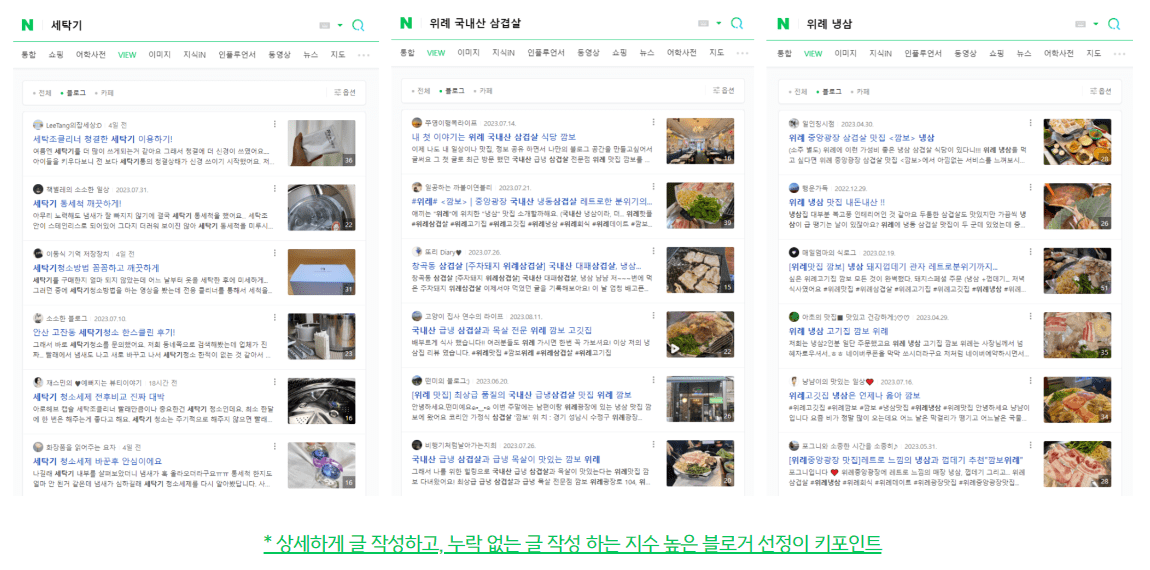Expand more tabs ellipsis in 위례 냉삼 panel

1119,54
